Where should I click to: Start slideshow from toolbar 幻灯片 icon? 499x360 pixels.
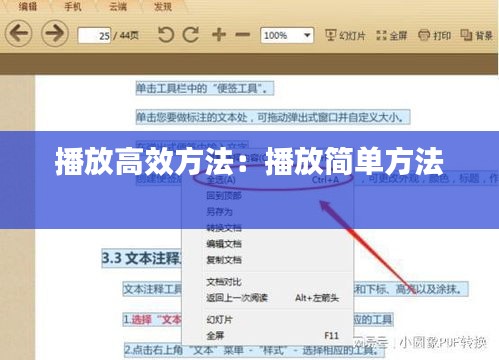coord(345,35)
